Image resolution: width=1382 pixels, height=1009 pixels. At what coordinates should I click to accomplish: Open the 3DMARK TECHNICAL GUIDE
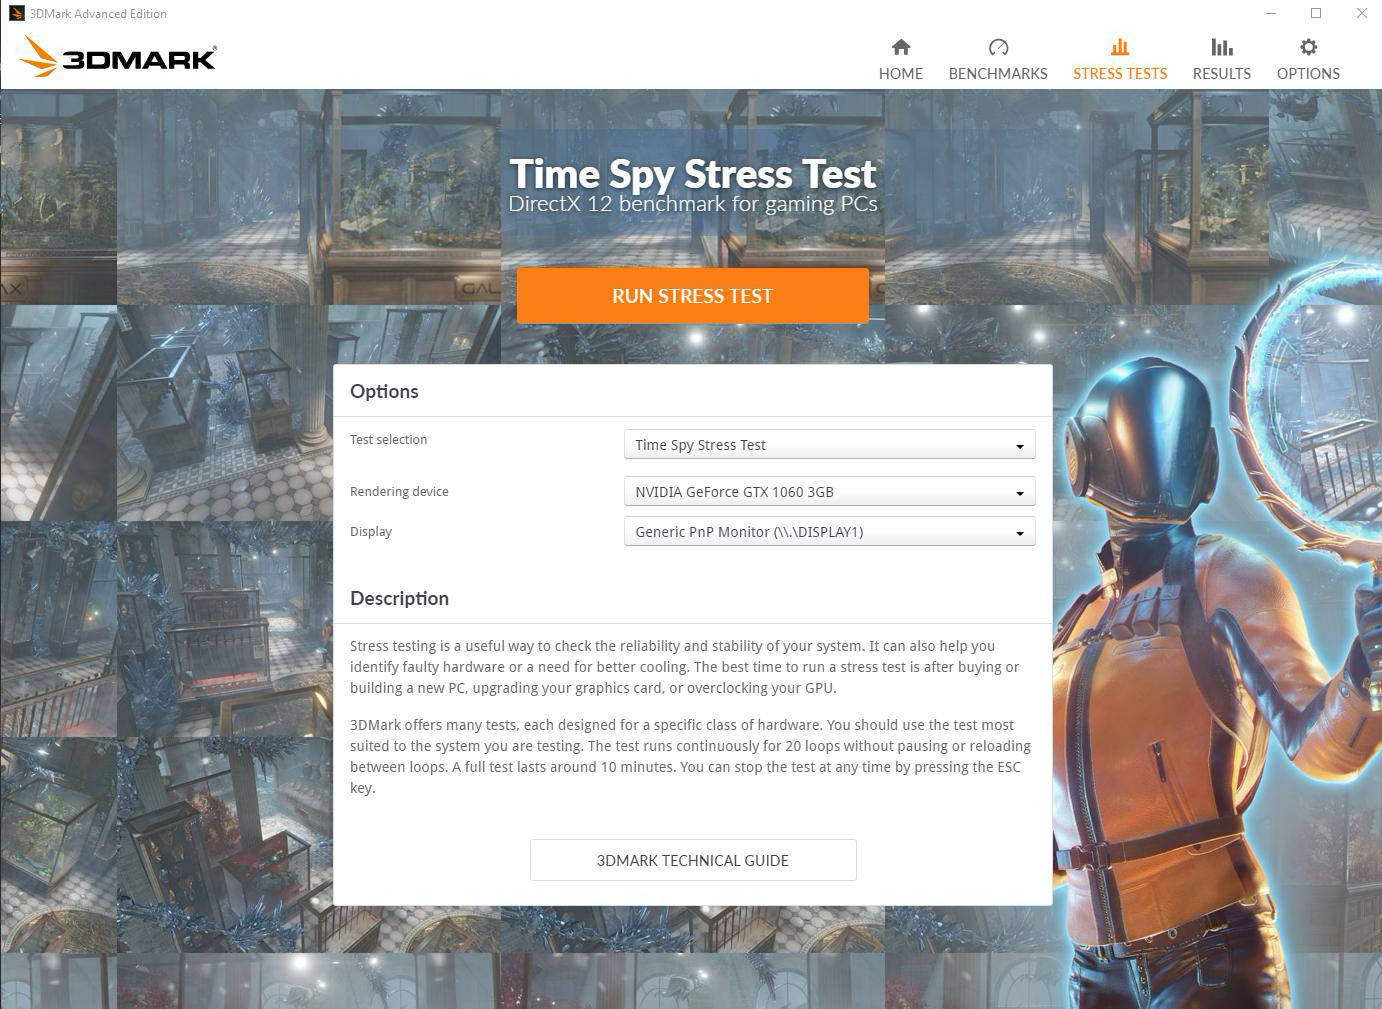coord(693,860)
